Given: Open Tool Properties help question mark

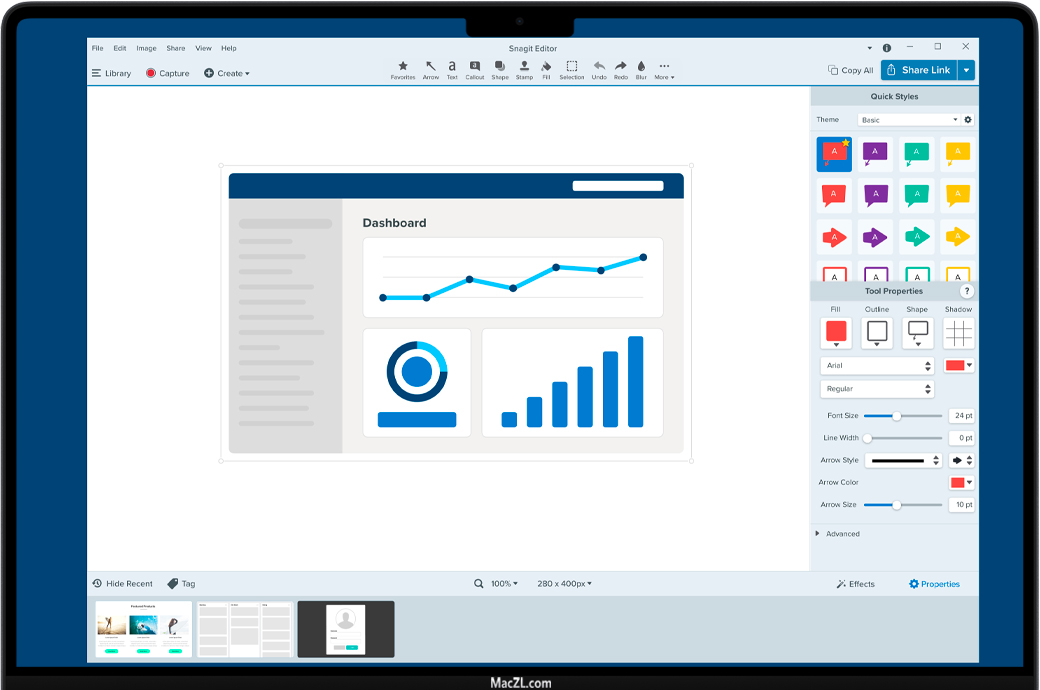Looking at the screenshot, I should pos(966,291).
